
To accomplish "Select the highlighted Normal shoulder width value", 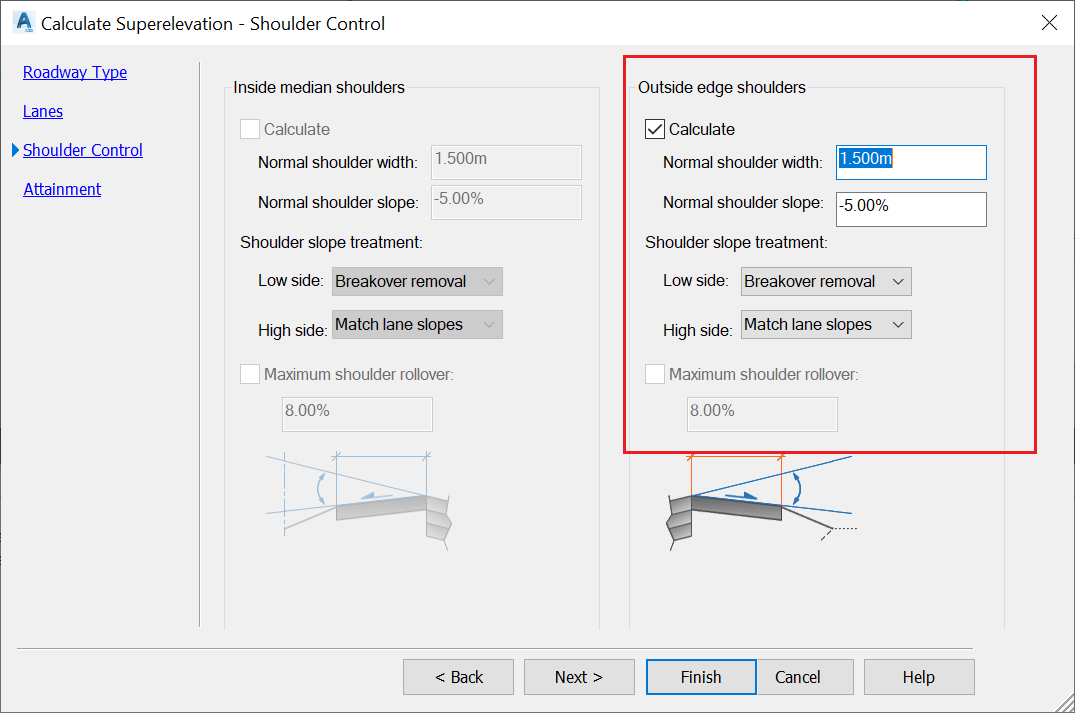I will [910, 162].
